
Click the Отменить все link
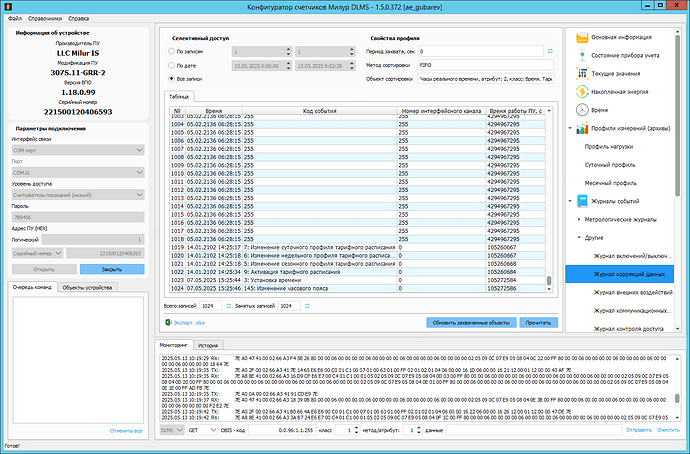(x=126, y=431)
